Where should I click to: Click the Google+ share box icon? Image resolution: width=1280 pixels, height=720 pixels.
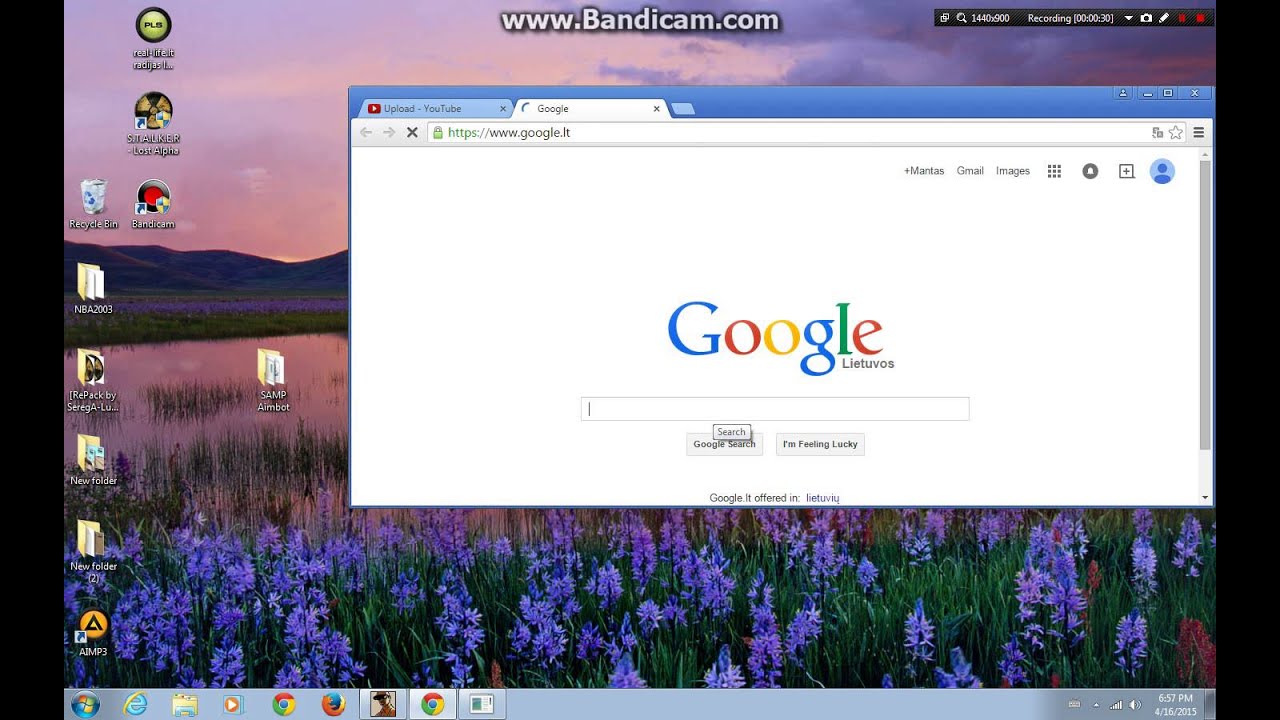pyautogui.click(x=1126, y=171)
